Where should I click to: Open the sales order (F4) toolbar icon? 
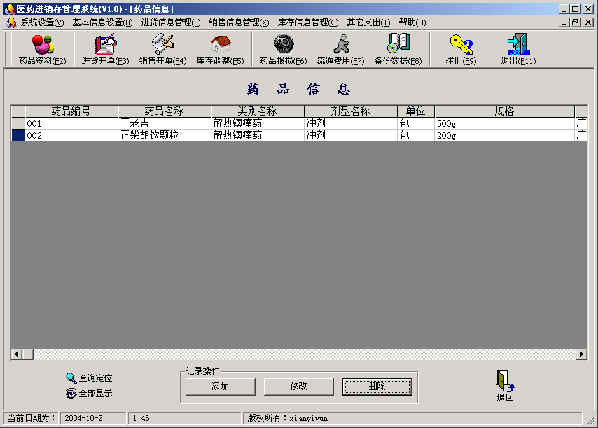pos(162,49)
